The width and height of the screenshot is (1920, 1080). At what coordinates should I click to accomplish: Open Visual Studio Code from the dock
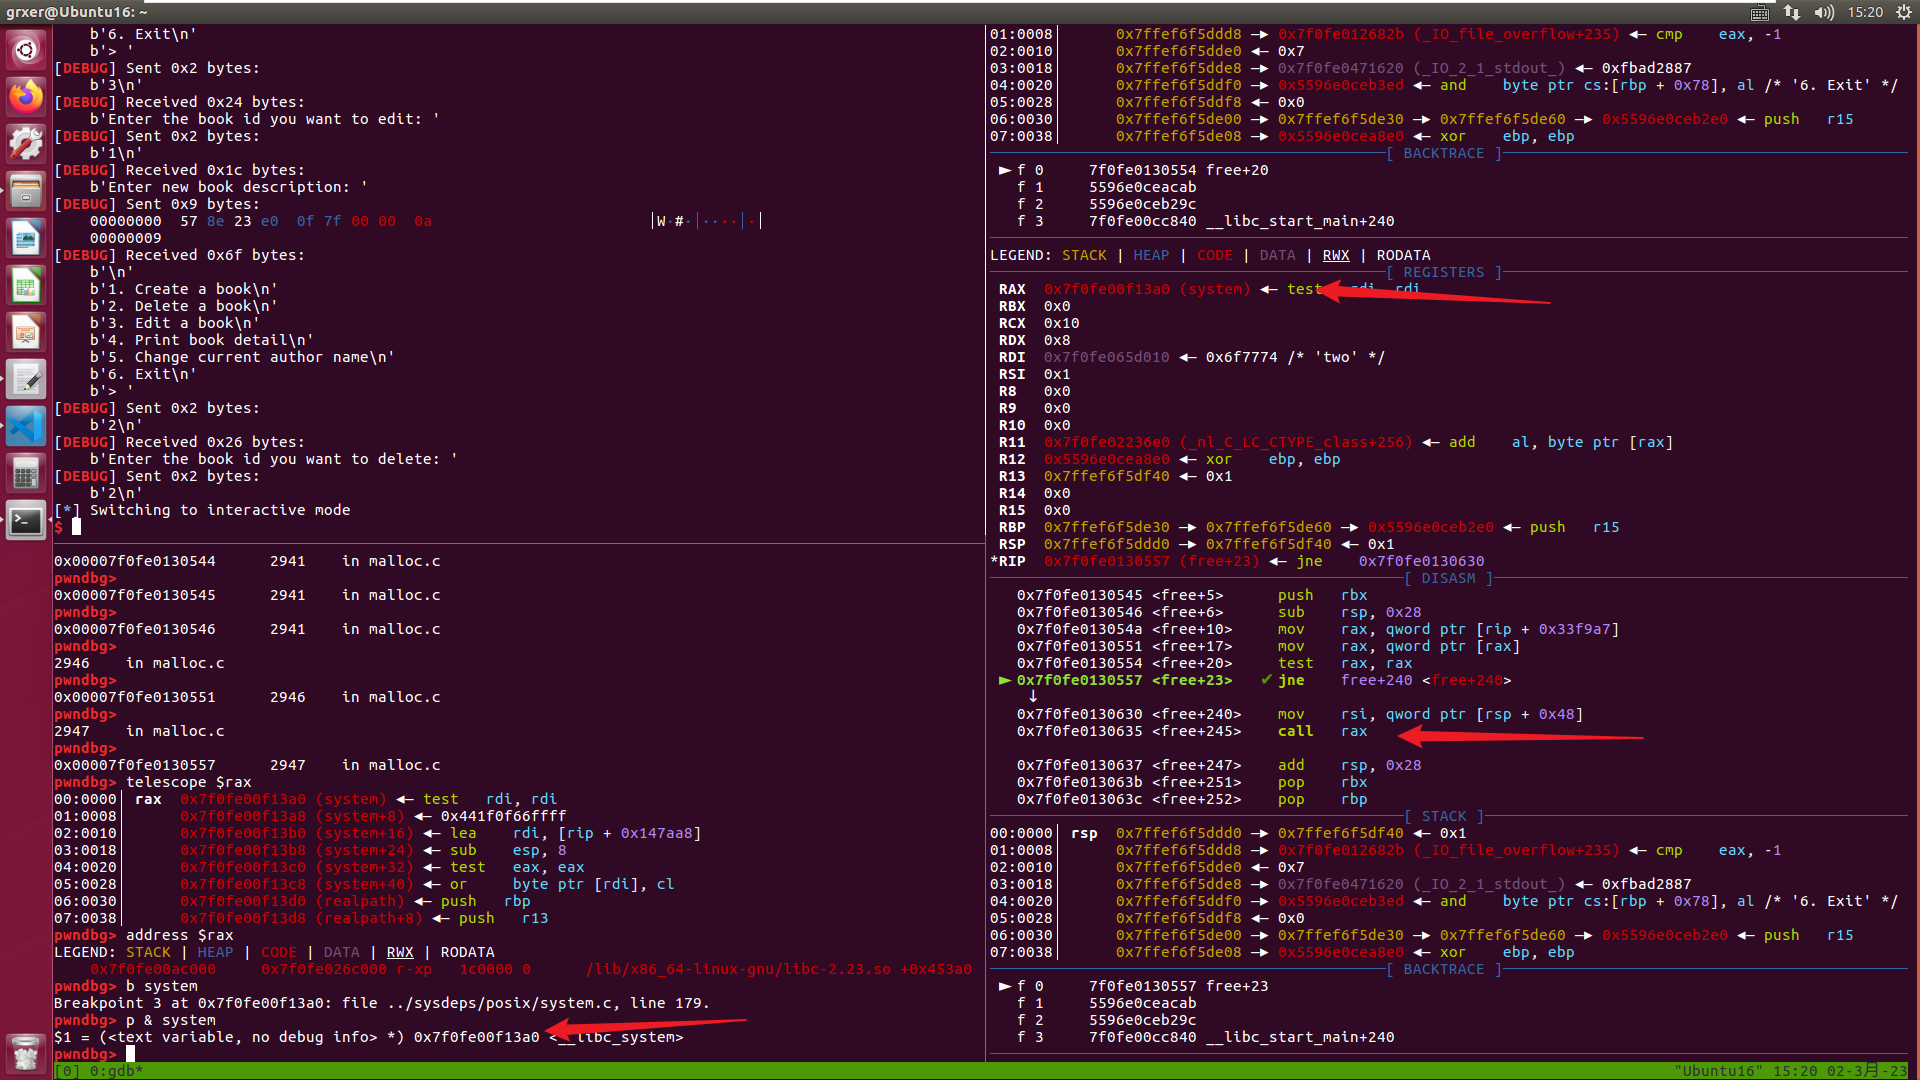click(26, 426)
